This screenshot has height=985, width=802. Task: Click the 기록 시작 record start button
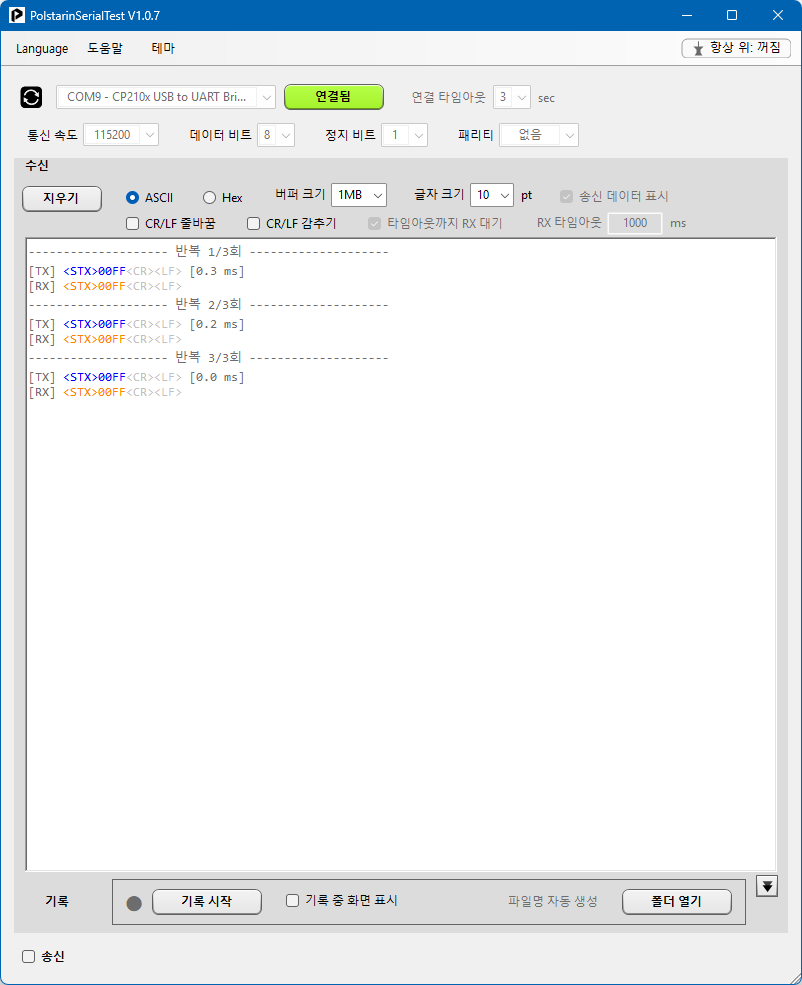tap(207, 901)
